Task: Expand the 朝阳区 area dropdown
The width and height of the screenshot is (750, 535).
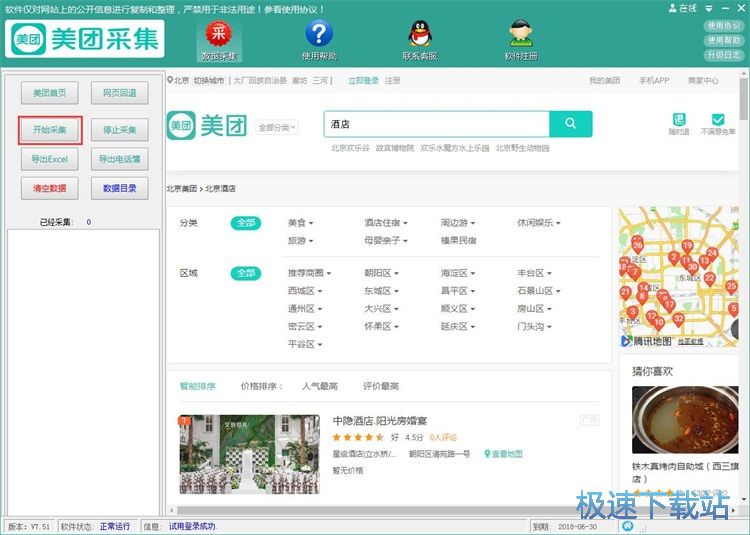Action: pyautogui.click(x=382, y=272)
